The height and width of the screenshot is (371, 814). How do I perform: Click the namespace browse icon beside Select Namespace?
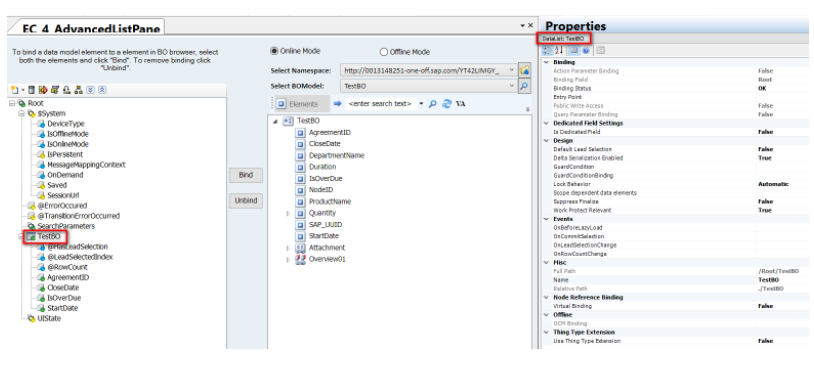pos(524,70)
